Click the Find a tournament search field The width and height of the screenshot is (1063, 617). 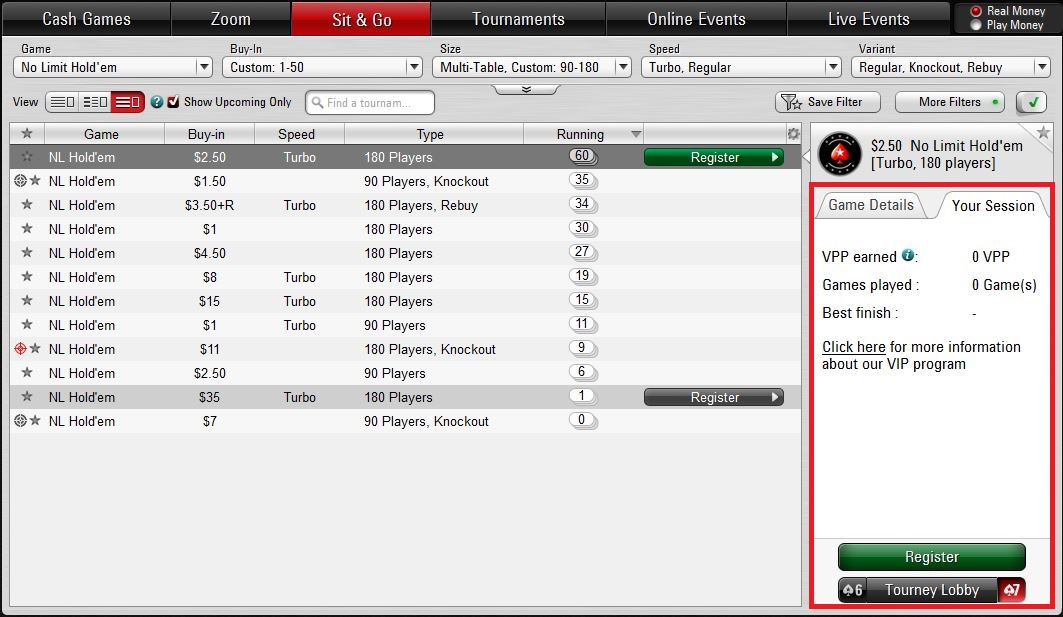pos(369,102)
